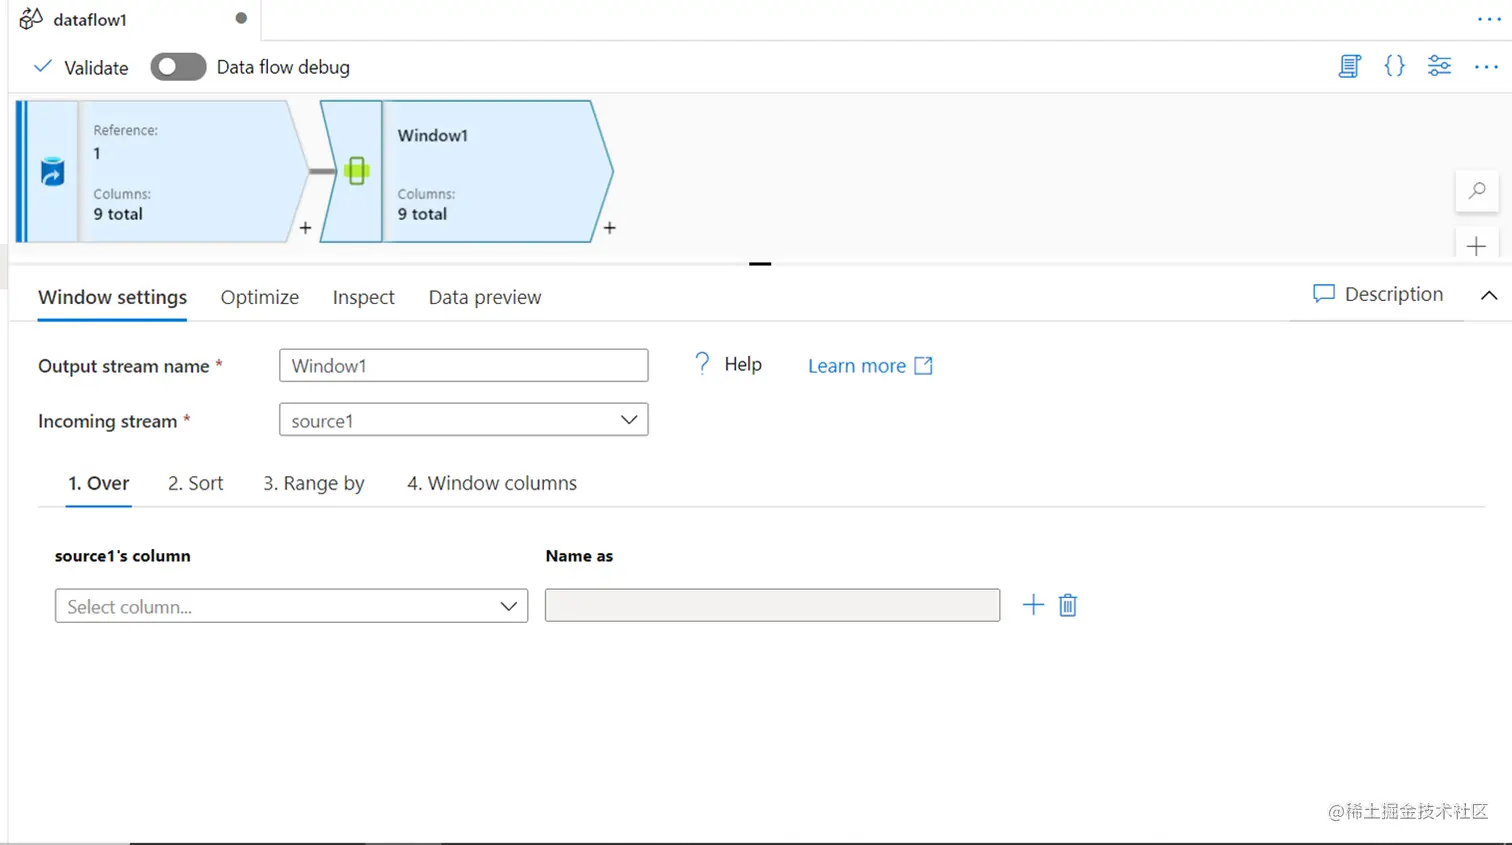
Task: Open the Select column dropdown
Action: tap(291, 606)
